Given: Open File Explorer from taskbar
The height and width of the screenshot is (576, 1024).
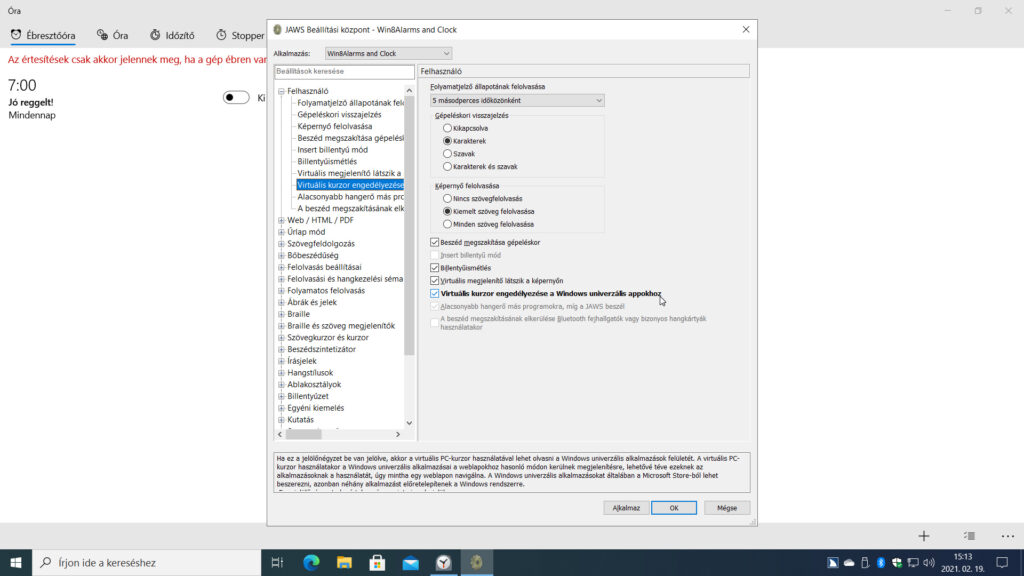Looking at the screenshot, I should tap(344, 562).
